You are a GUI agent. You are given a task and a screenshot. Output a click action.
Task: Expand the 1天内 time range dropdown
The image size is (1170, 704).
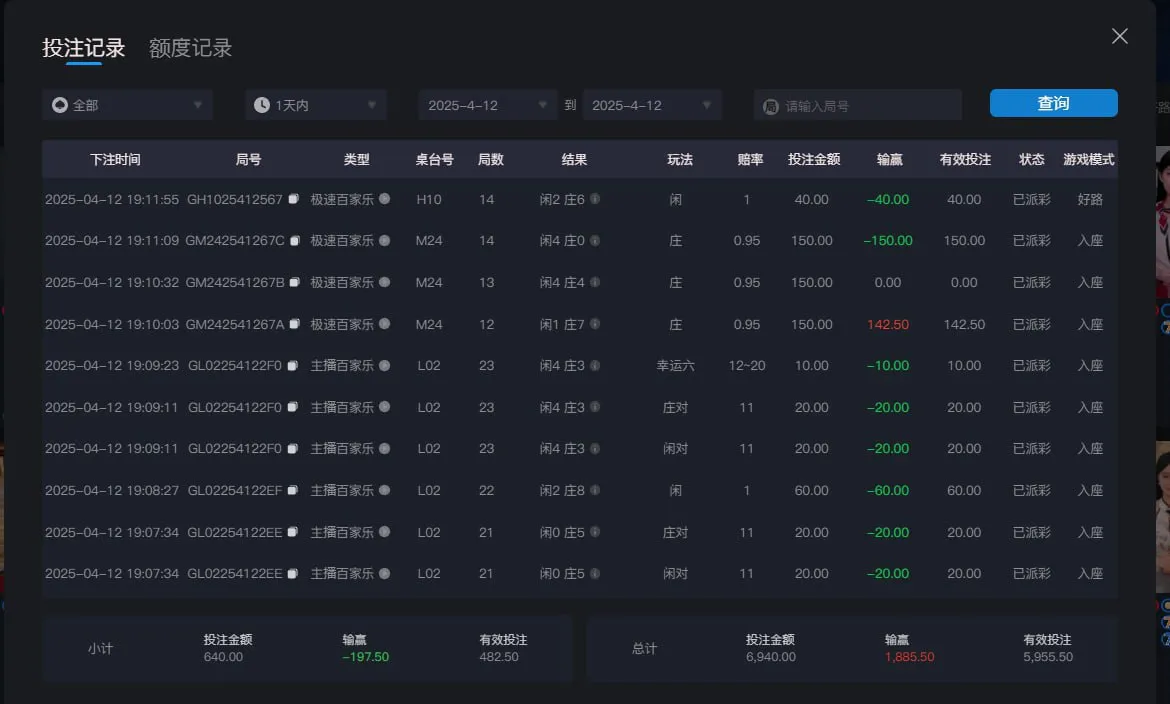(x=315, y=104)
